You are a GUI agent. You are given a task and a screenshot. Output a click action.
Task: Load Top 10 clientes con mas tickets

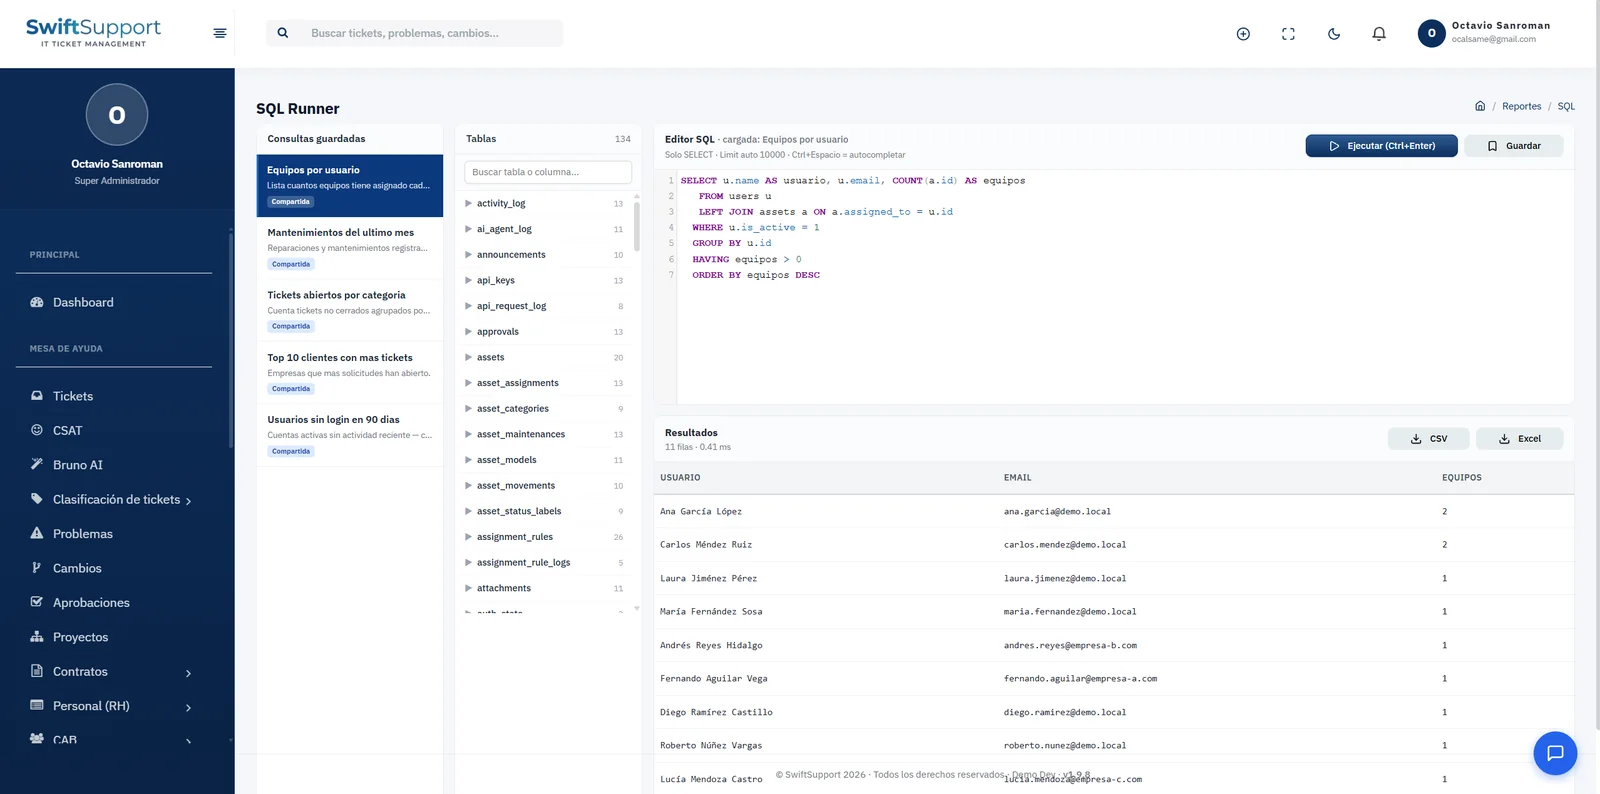point(350,373)
